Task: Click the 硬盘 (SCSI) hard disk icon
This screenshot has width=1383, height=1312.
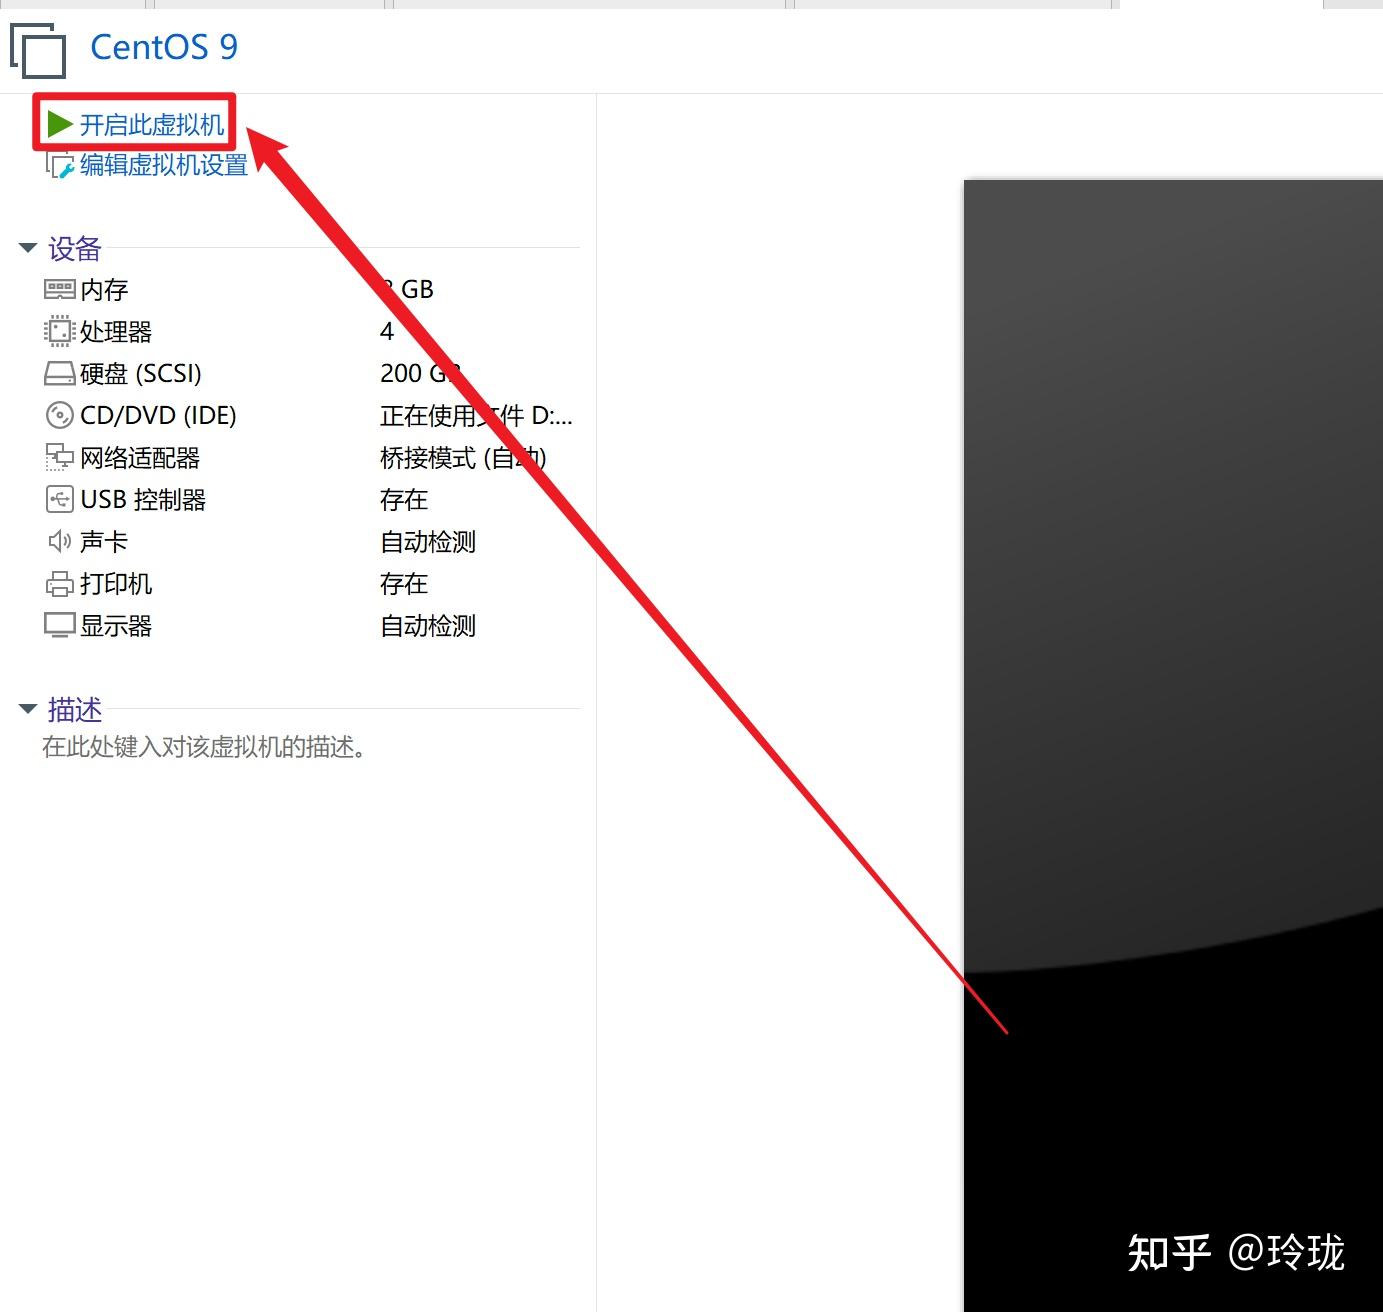Action: pyautogui.click(x=61, y=373)
